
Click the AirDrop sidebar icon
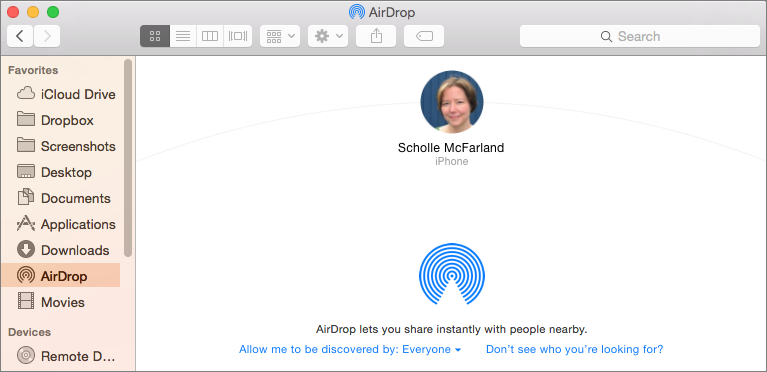click(x=26, y=276)
